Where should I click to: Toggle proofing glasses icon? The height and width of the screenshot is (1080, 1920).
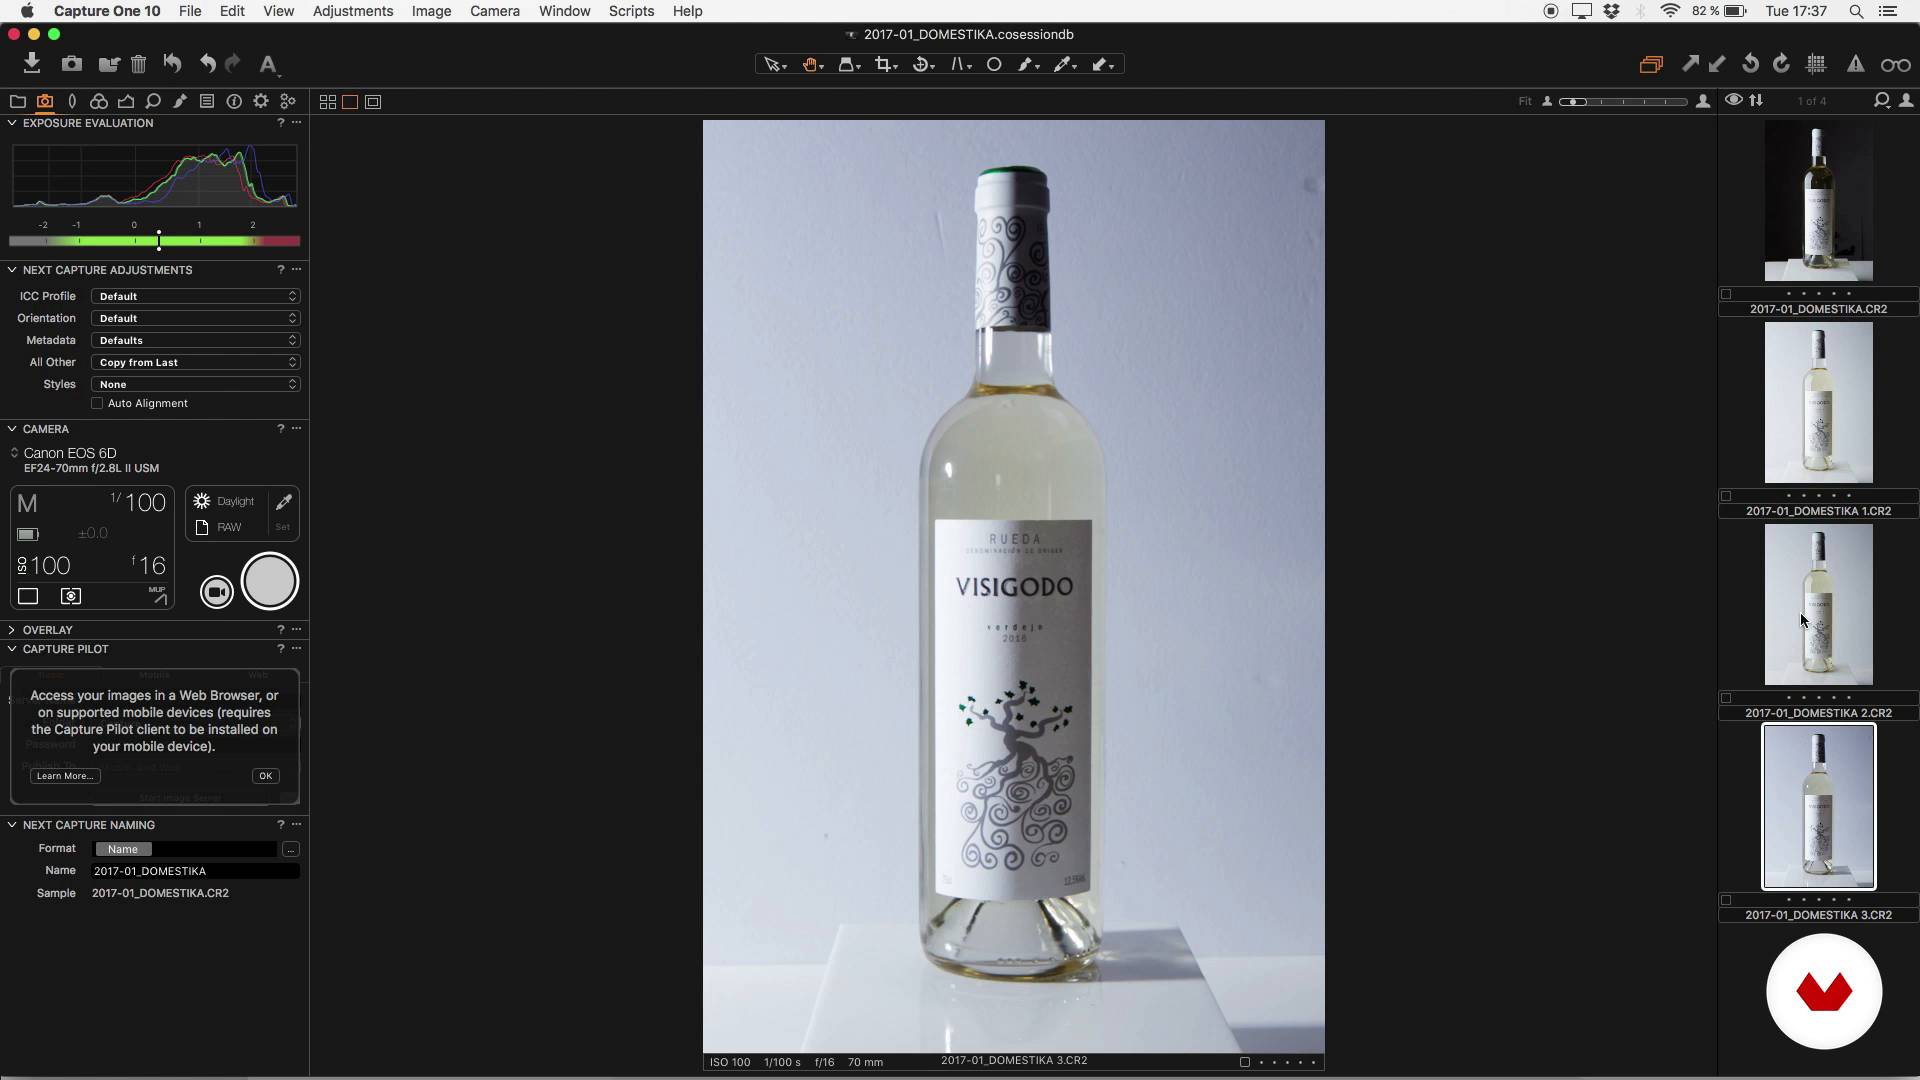pyautogui.click(x=1895, y=64)
